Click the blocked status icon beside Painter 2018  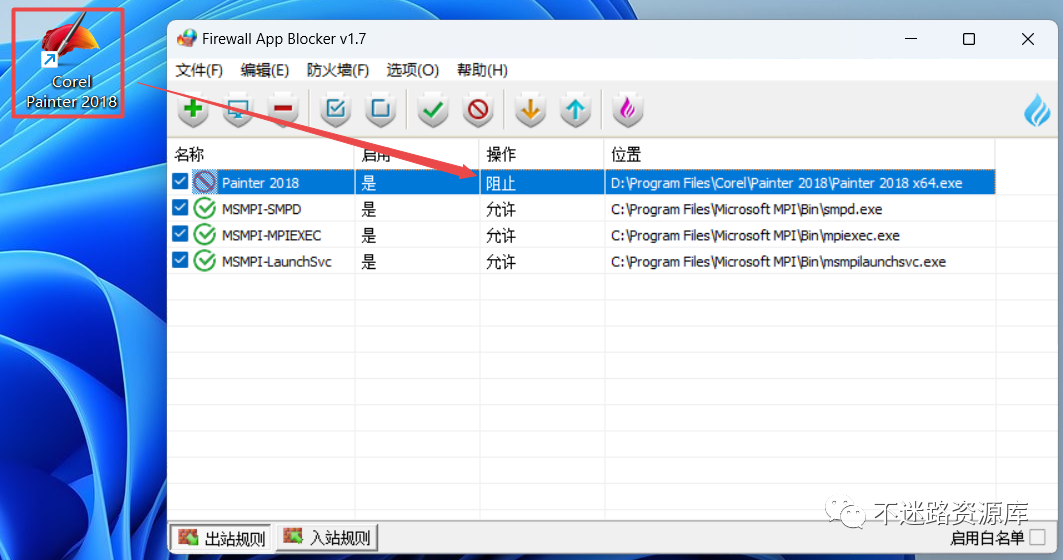click(x=205, y=182)
